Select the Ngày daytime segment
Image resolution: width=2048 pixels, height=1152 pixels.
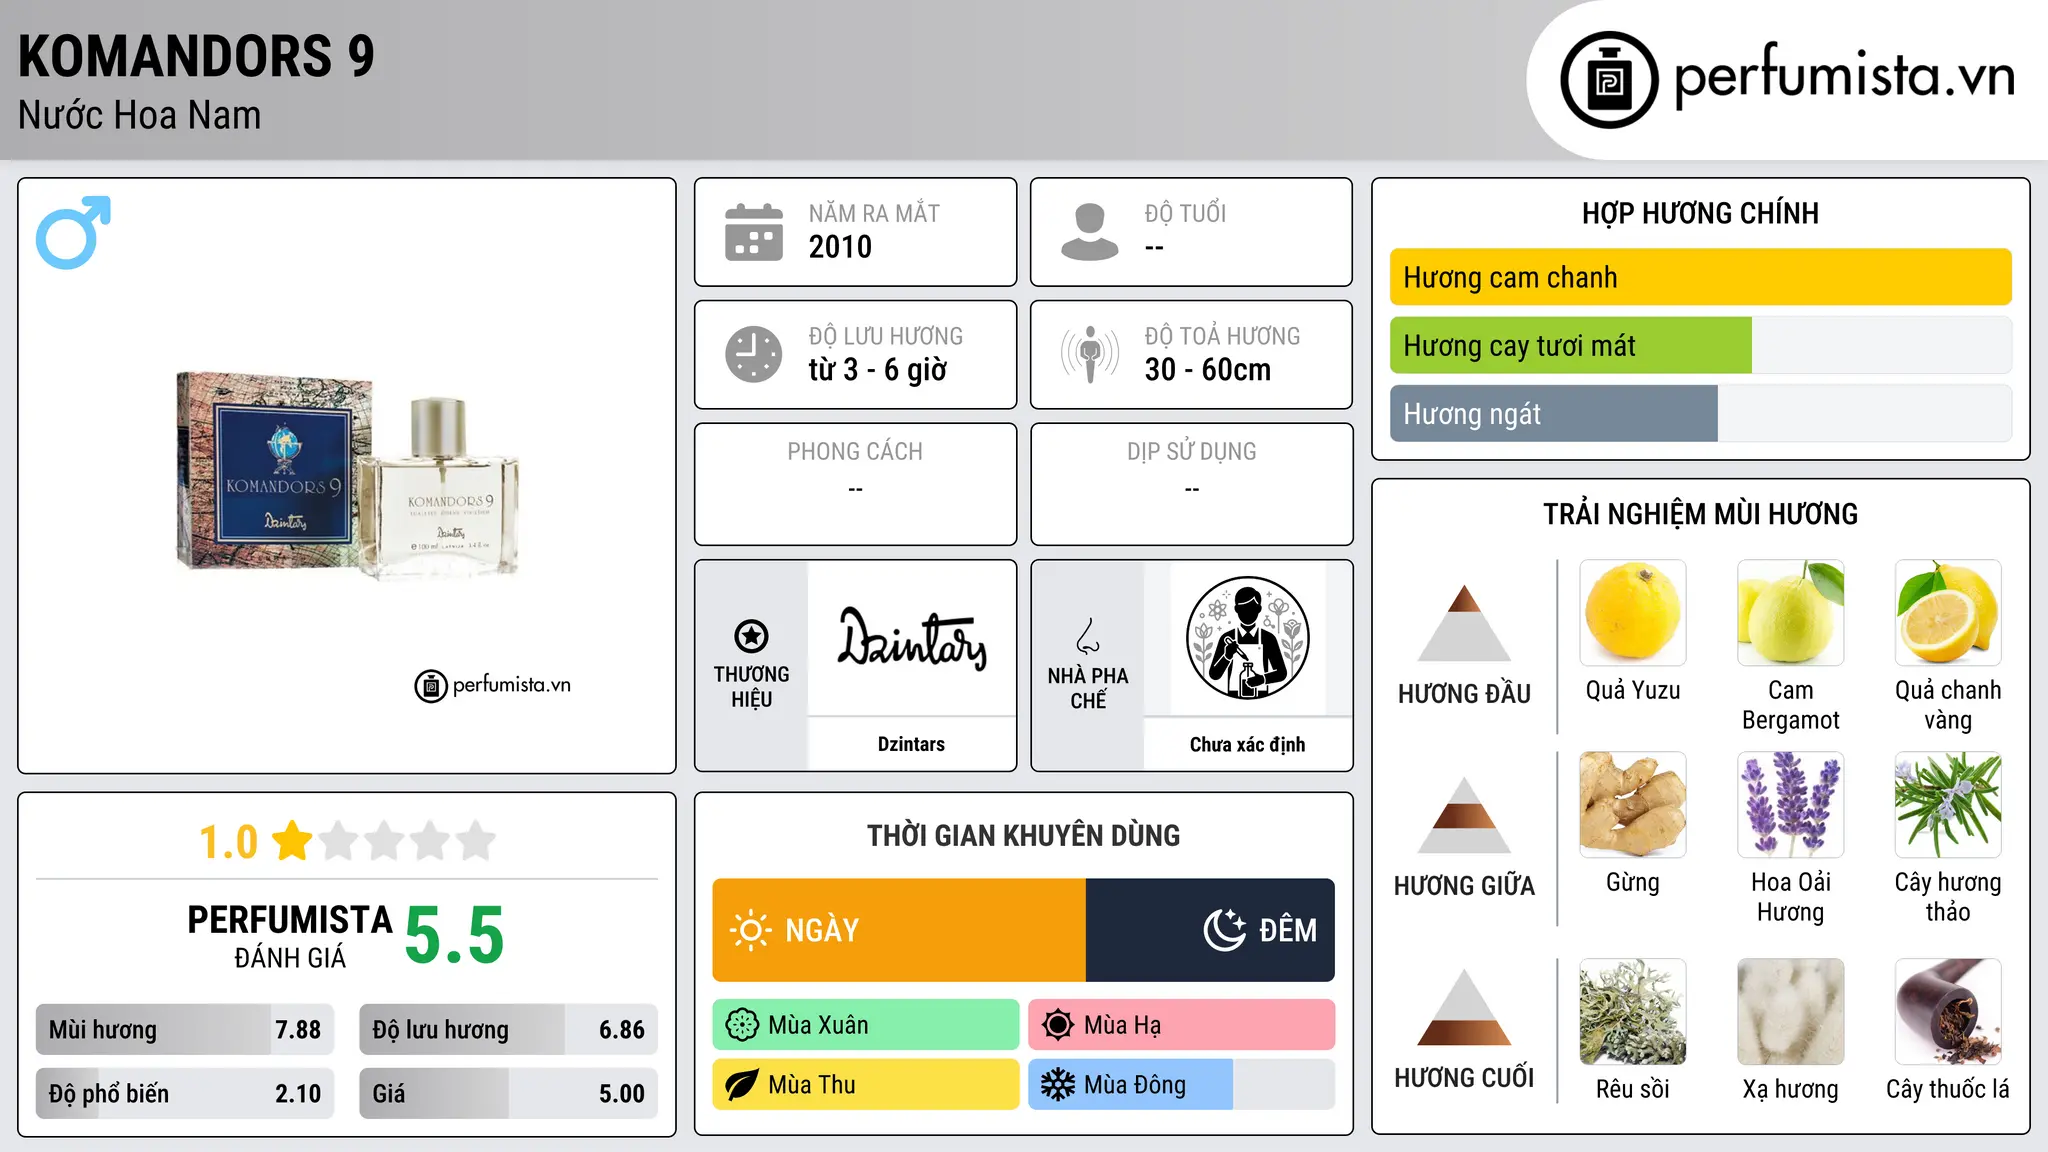(899, 930)
